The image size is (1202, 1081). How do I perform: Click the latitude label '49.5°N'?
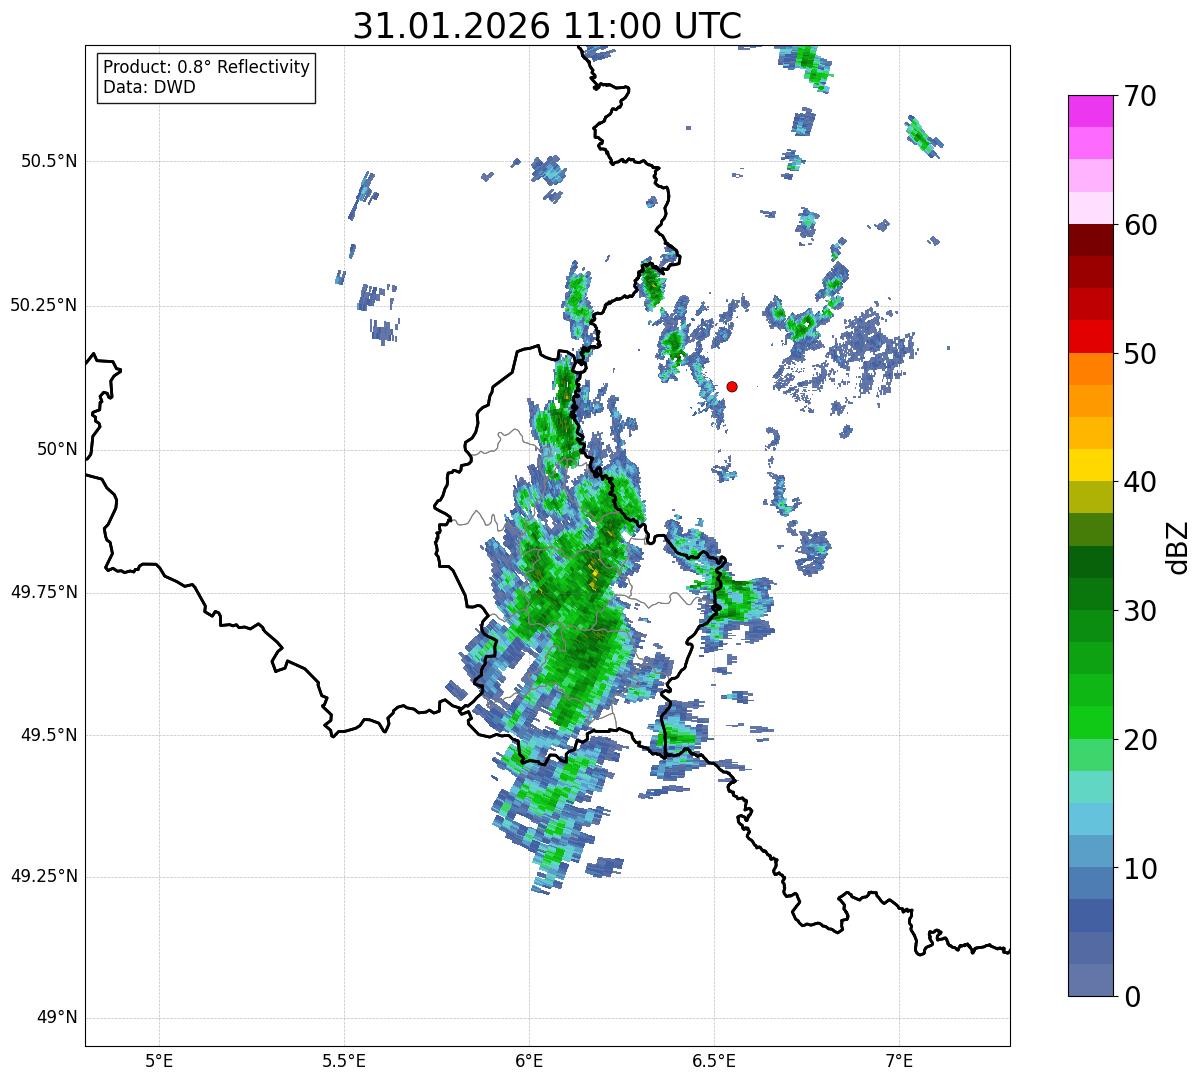click(x=49, y=735)
